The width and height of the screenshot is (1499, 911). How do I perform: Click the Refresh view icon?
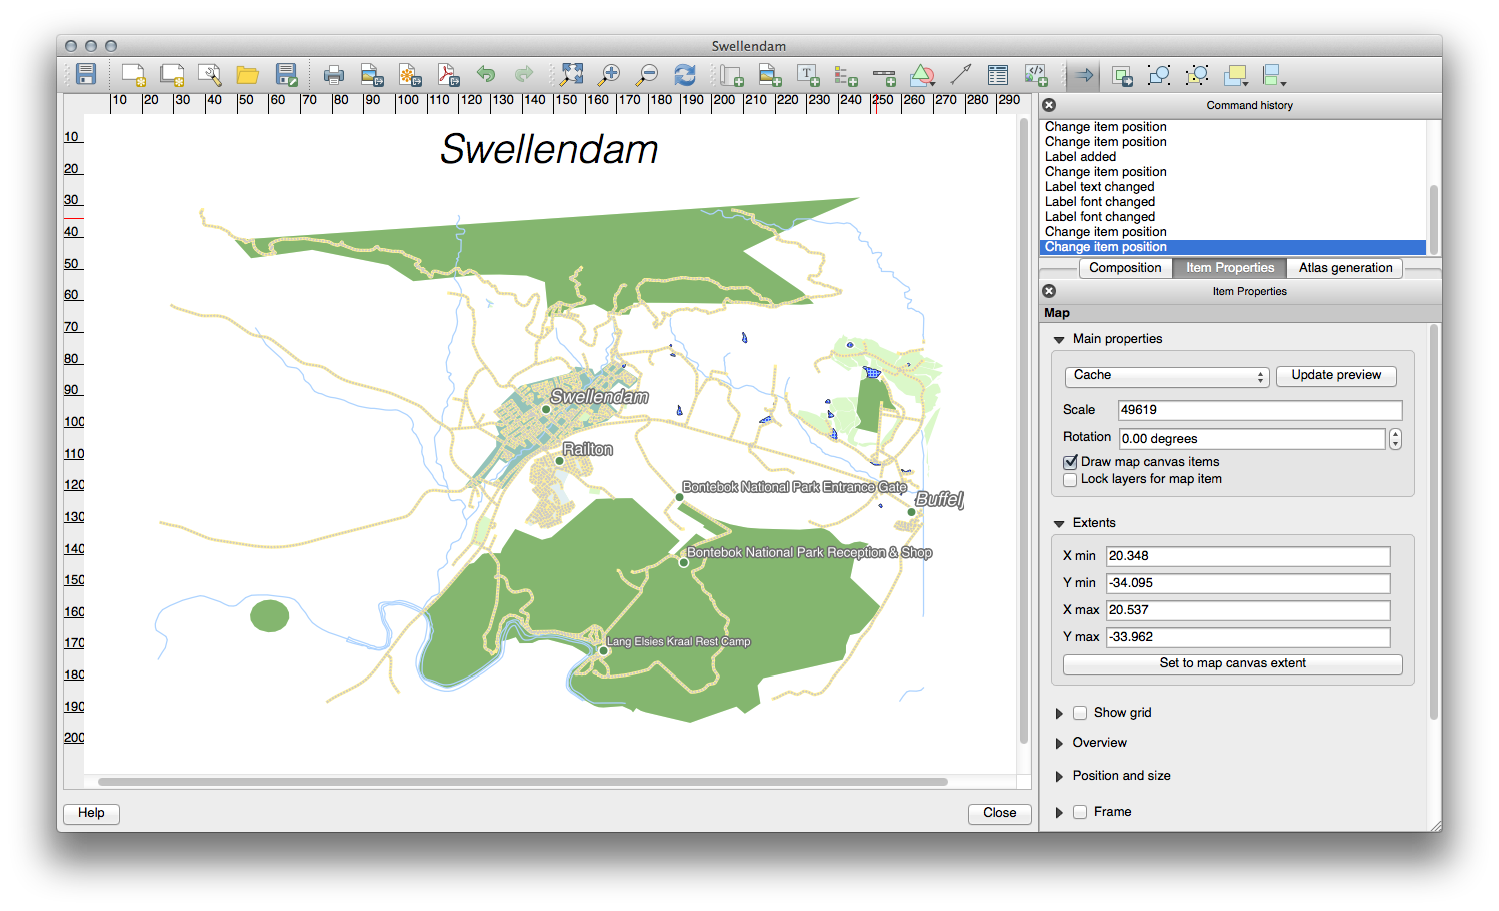tap(685, 75)
